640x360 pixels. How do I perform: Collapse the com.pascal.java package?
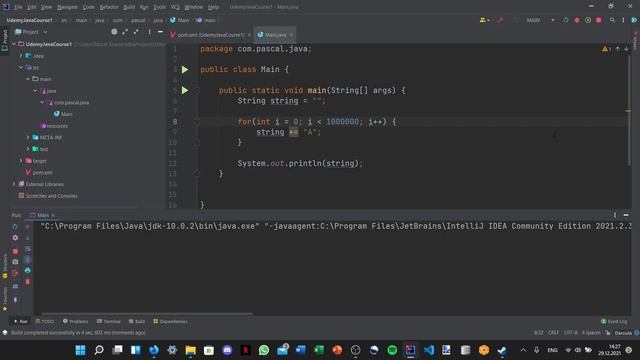[x=42, y=102]
